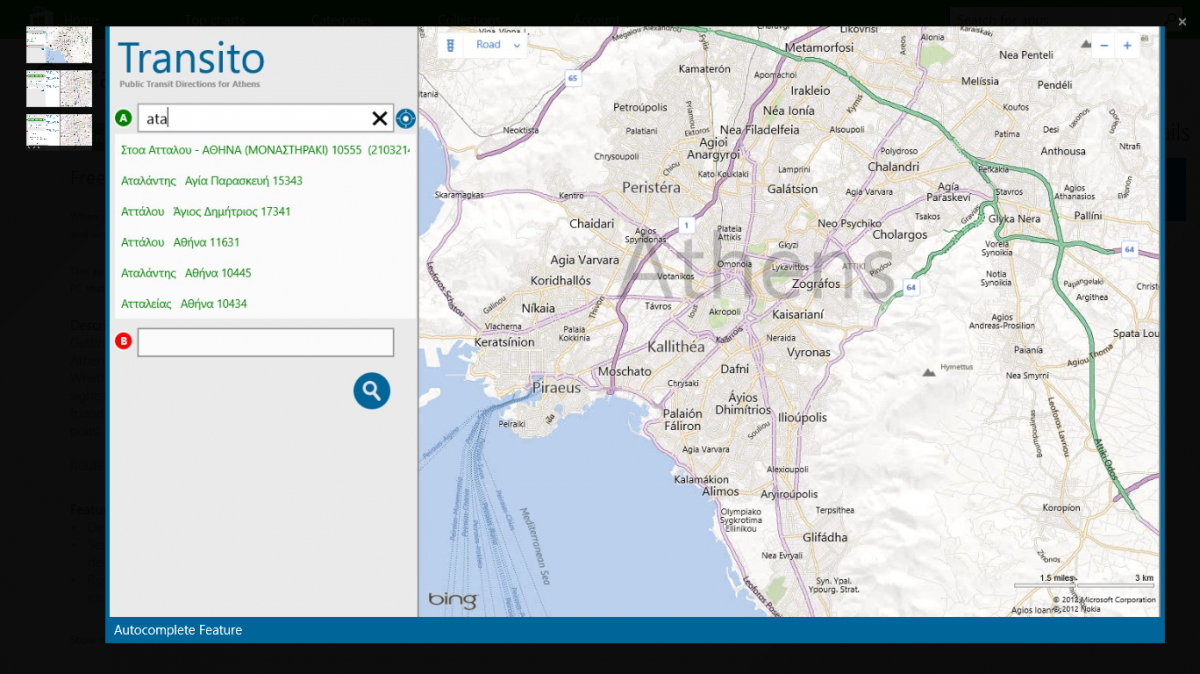Choose suggestion "Αττάλου Αθήνα 11631"

(181, 242)
